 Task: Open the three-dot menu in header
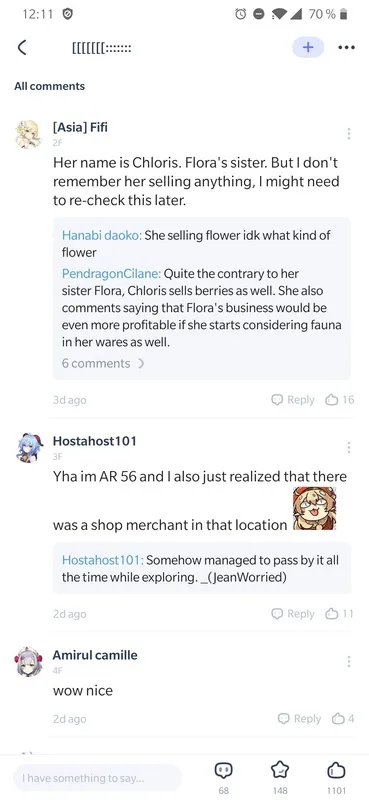click(x=347, y=47)
